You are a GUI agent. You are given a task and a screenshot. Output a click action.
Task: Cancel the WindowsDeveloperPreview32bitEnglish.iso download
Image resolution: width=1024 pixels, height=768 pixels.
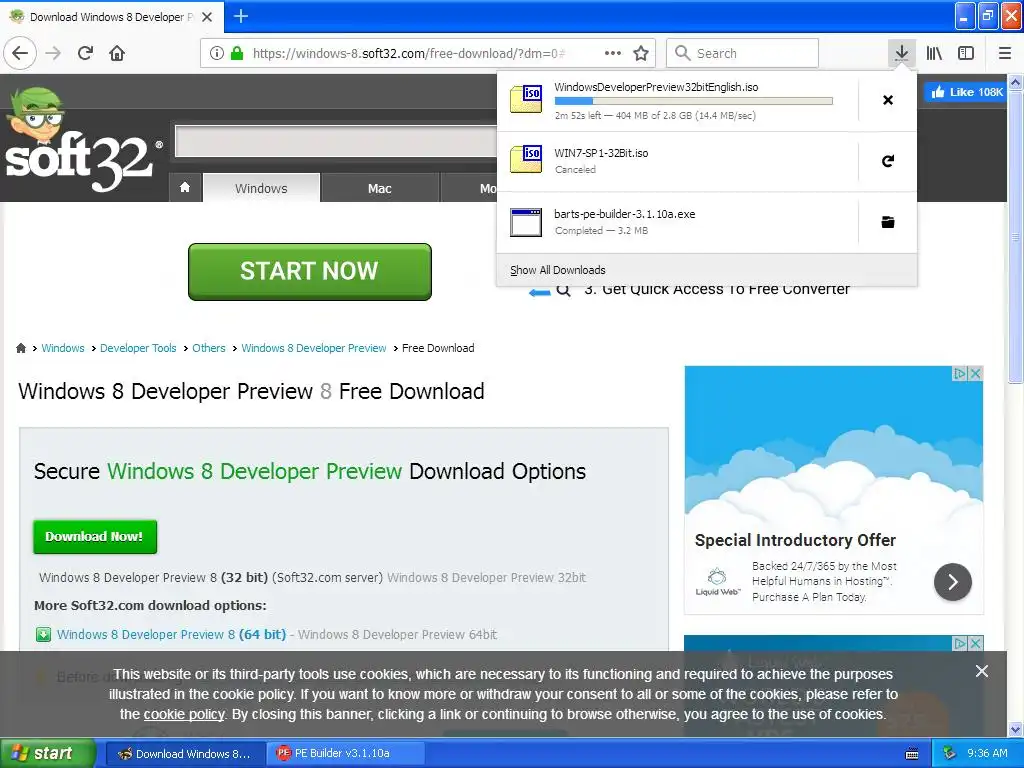(x=888, y=100)
